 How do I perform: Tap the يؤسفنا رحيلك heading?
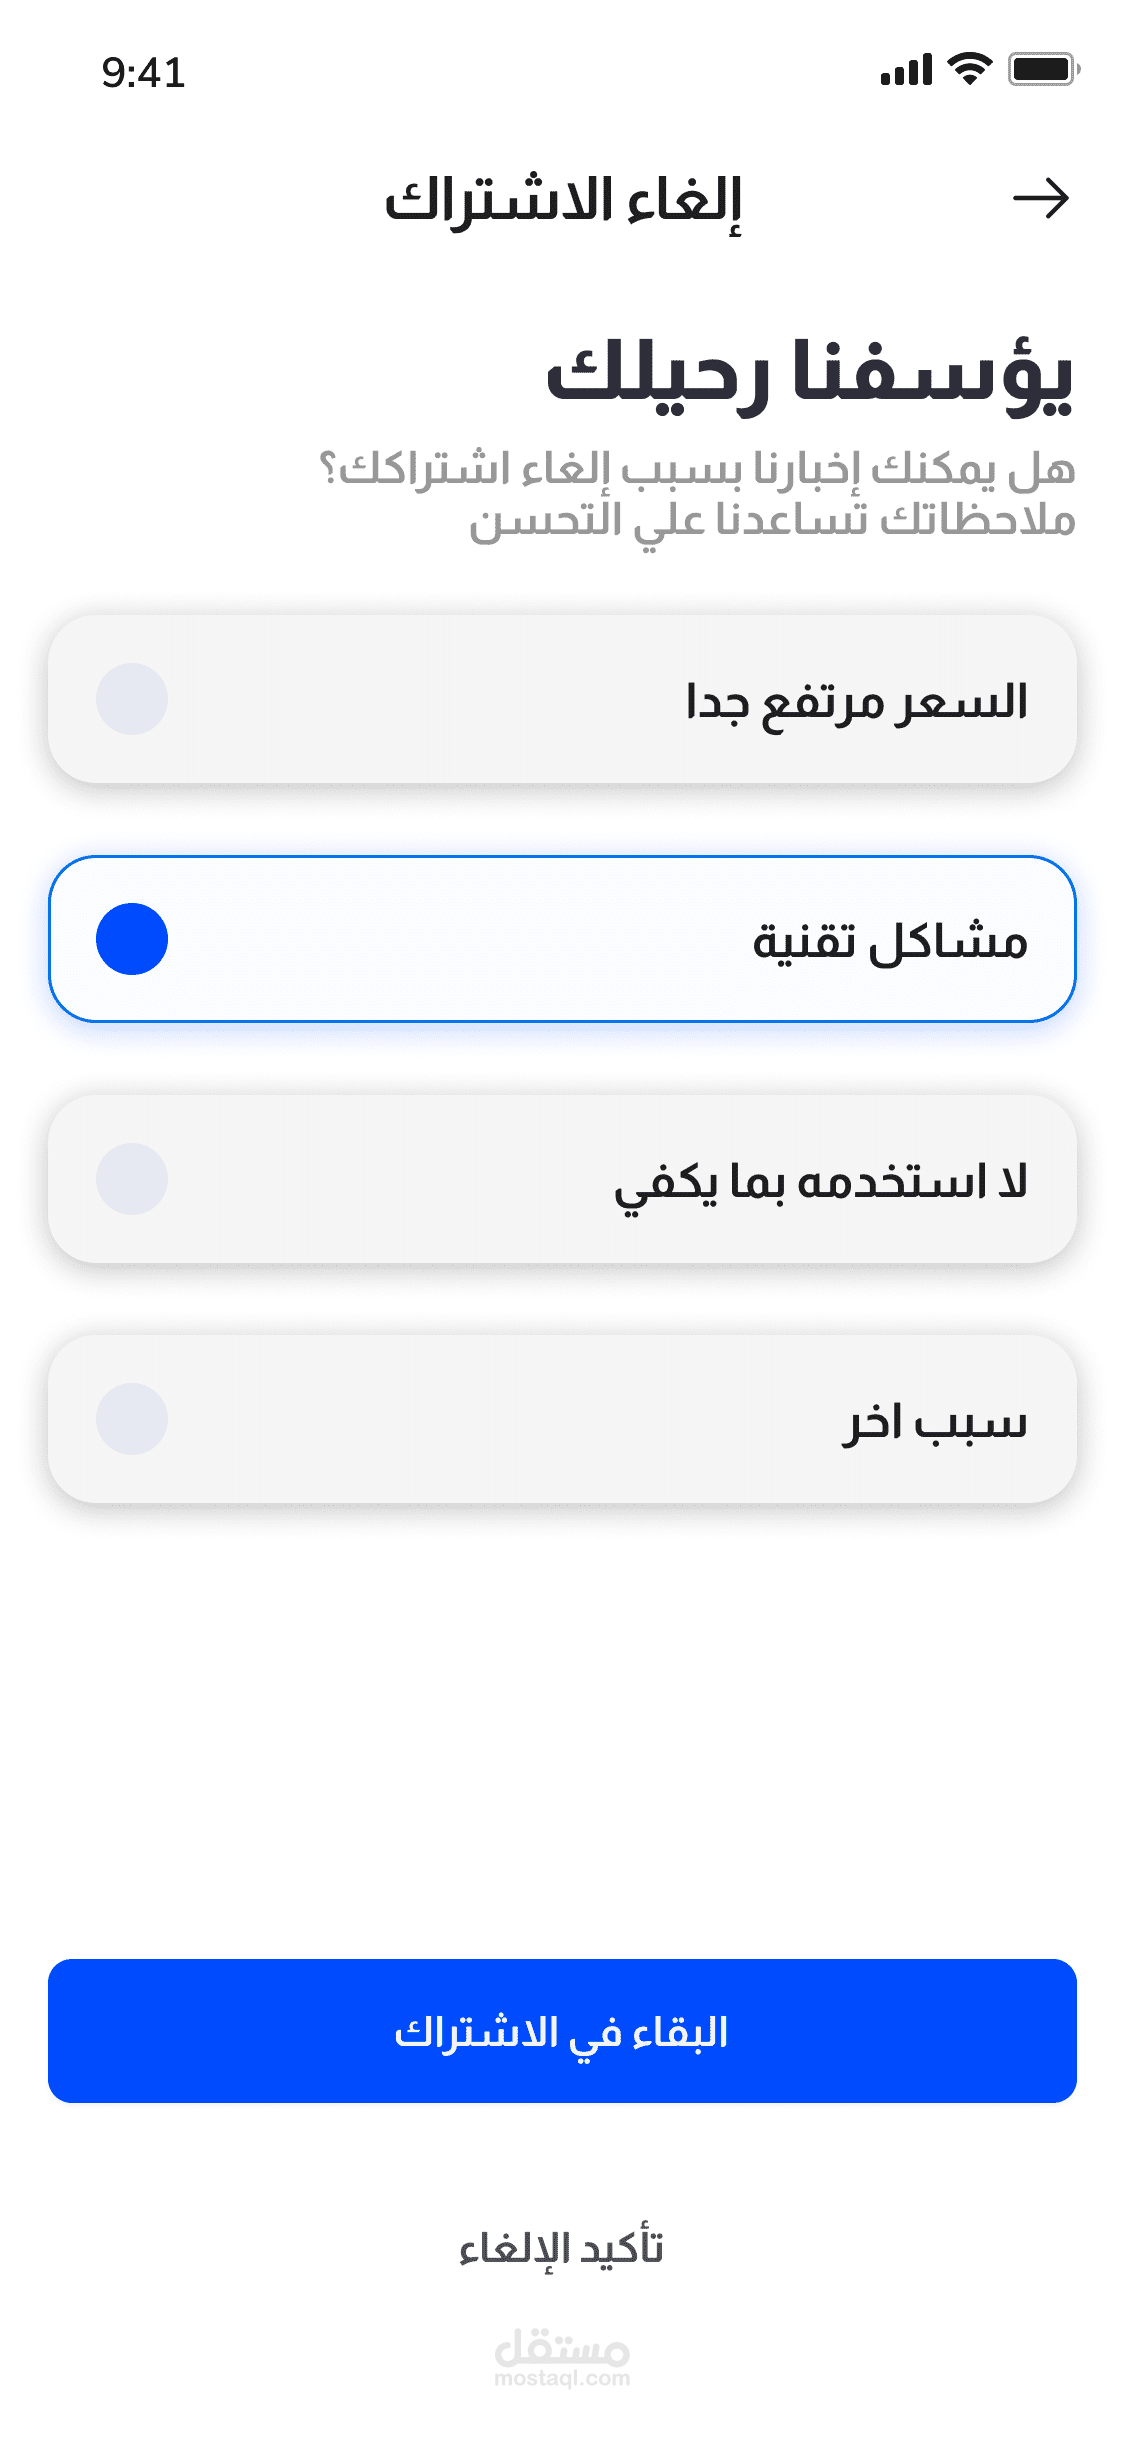point(810,374)
